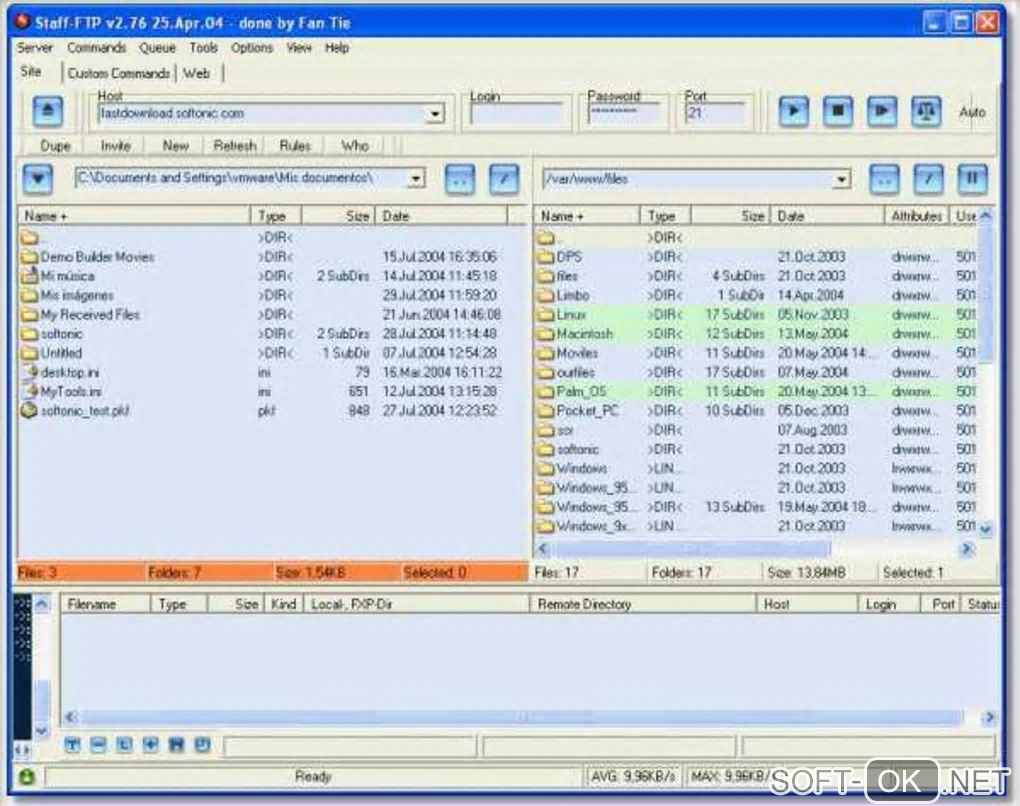Switch to the Custom Commands tab

click(x=118, y=74)
